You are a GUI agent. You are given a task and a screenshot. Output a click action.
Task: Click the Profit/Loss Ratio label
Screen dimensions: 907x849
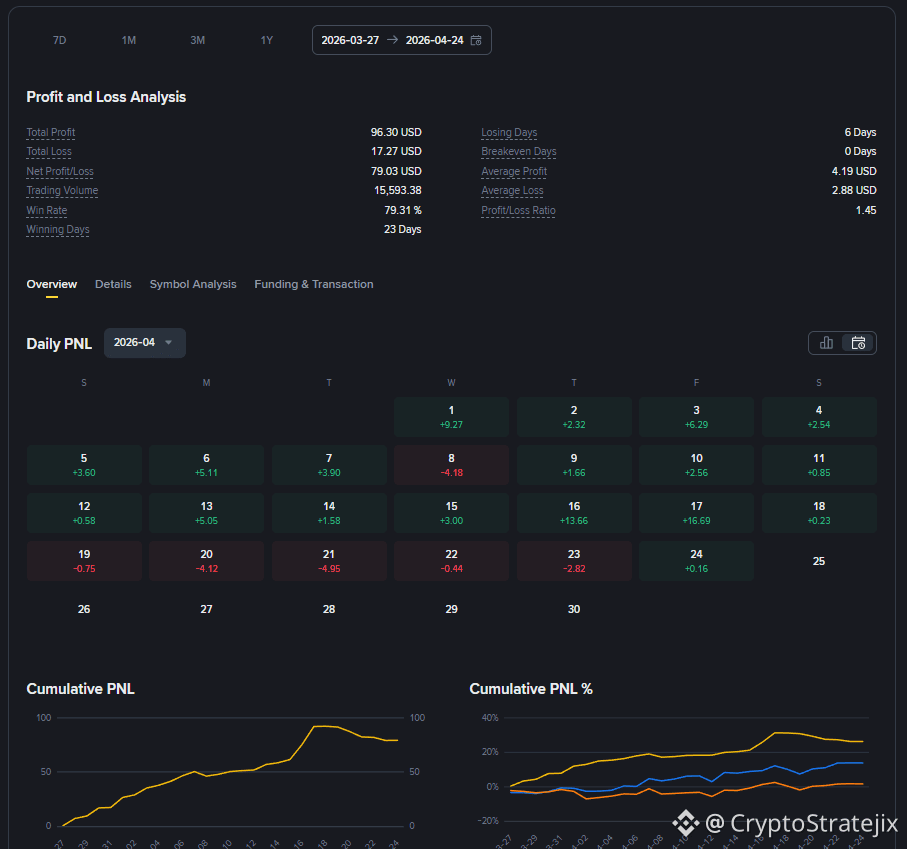pos(518,210)
